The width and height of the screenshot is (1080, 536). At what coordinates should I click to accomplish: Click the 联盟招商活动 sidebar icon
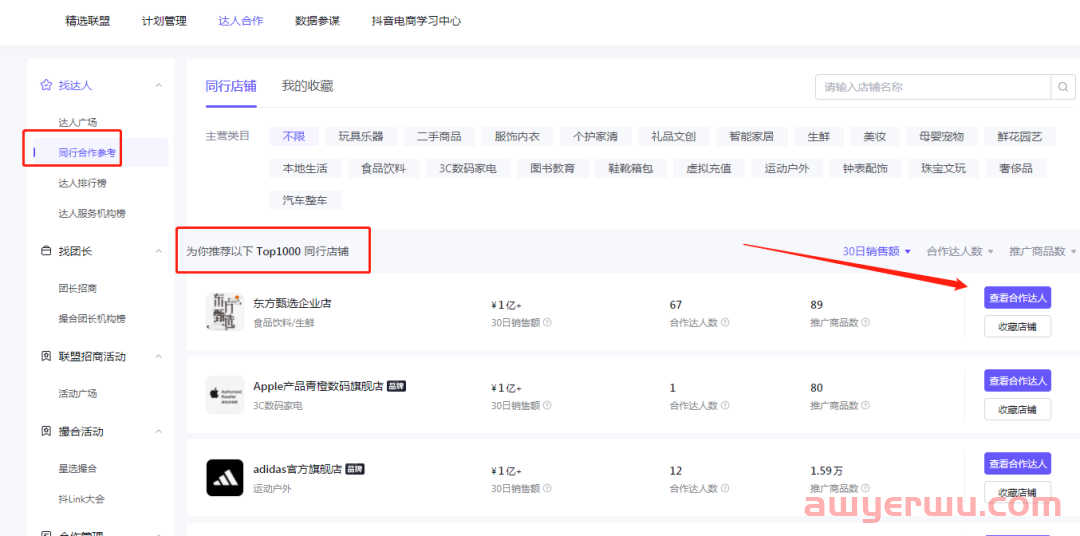coord(45,357)
